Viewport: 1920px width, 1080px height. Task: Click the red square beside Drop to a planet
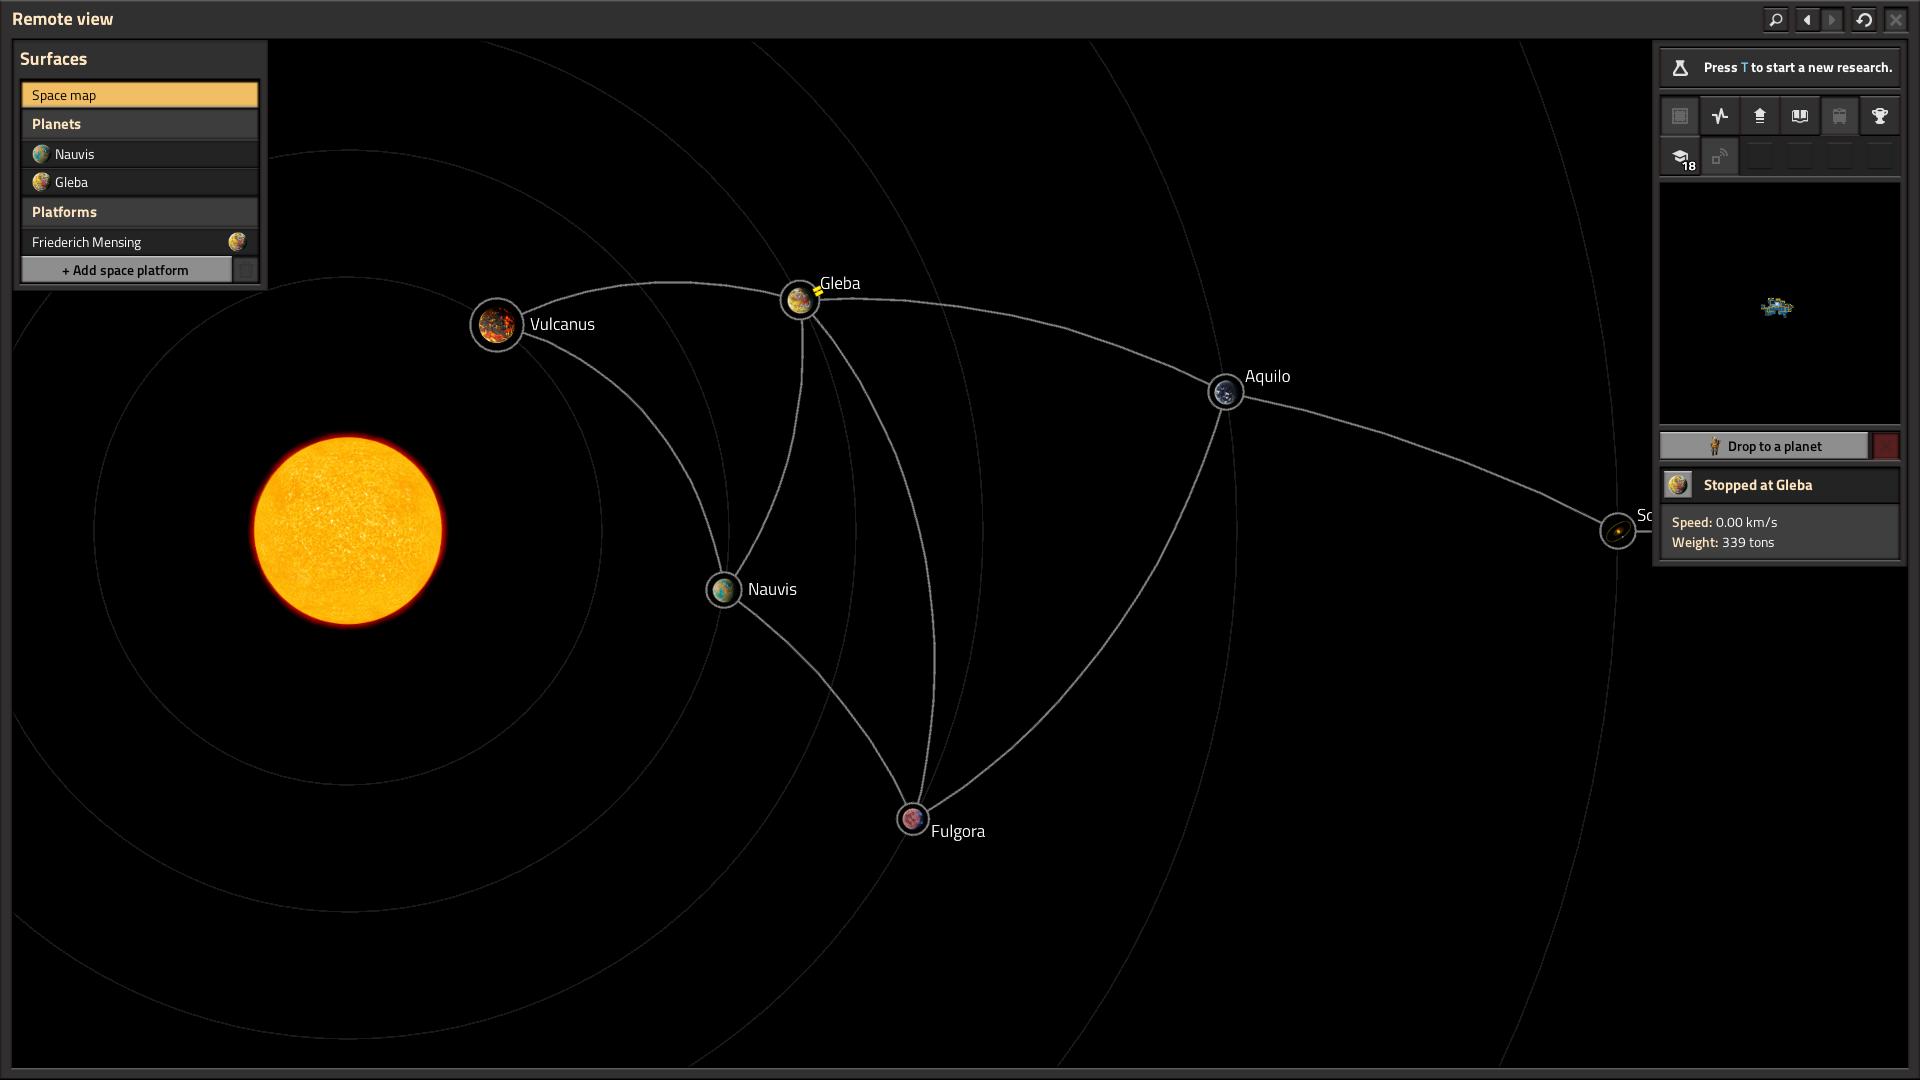pos(1886,446)
